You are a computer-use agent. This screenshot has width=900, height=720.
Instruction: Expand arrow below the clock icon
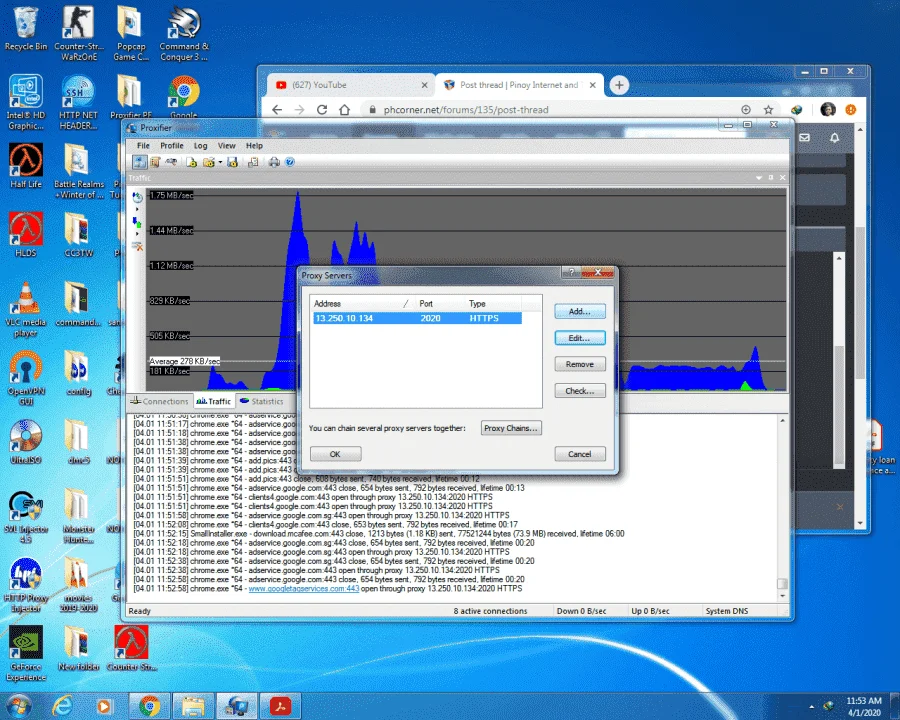137,210
